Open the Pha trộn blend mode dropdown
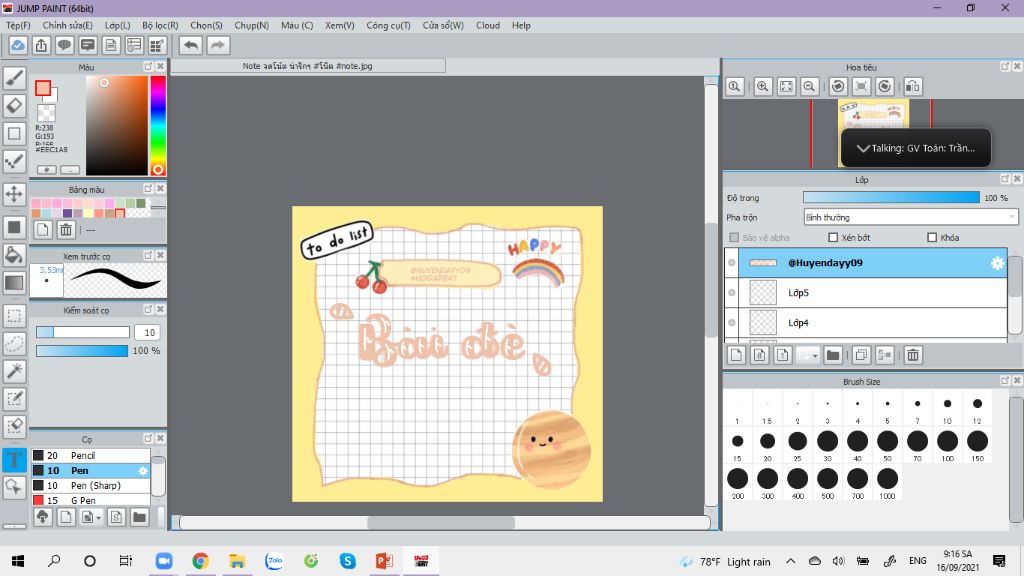The width and height of the screenshot is (1024, 576). coord(910,217)
